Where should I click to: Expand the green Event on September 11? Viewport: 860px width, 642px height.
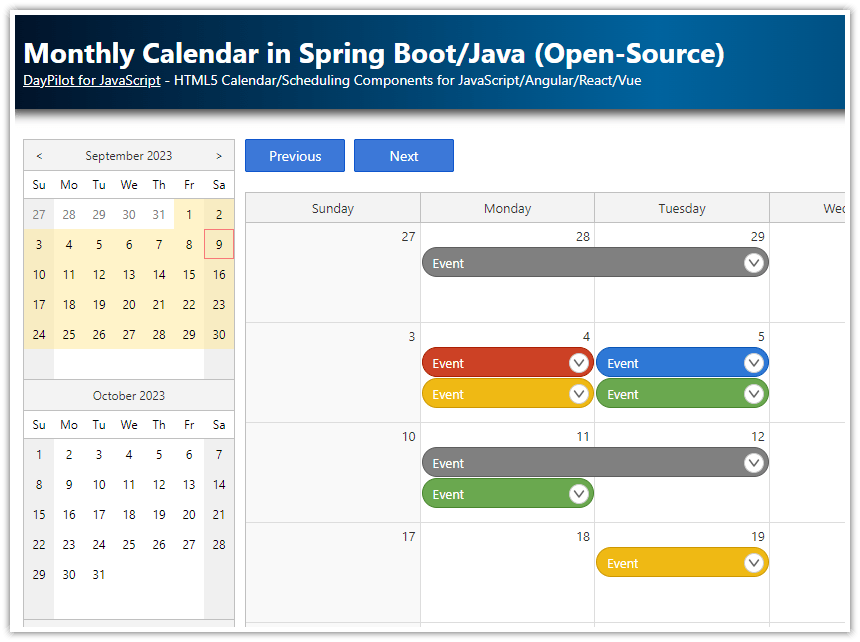click(x=579, y=493)
